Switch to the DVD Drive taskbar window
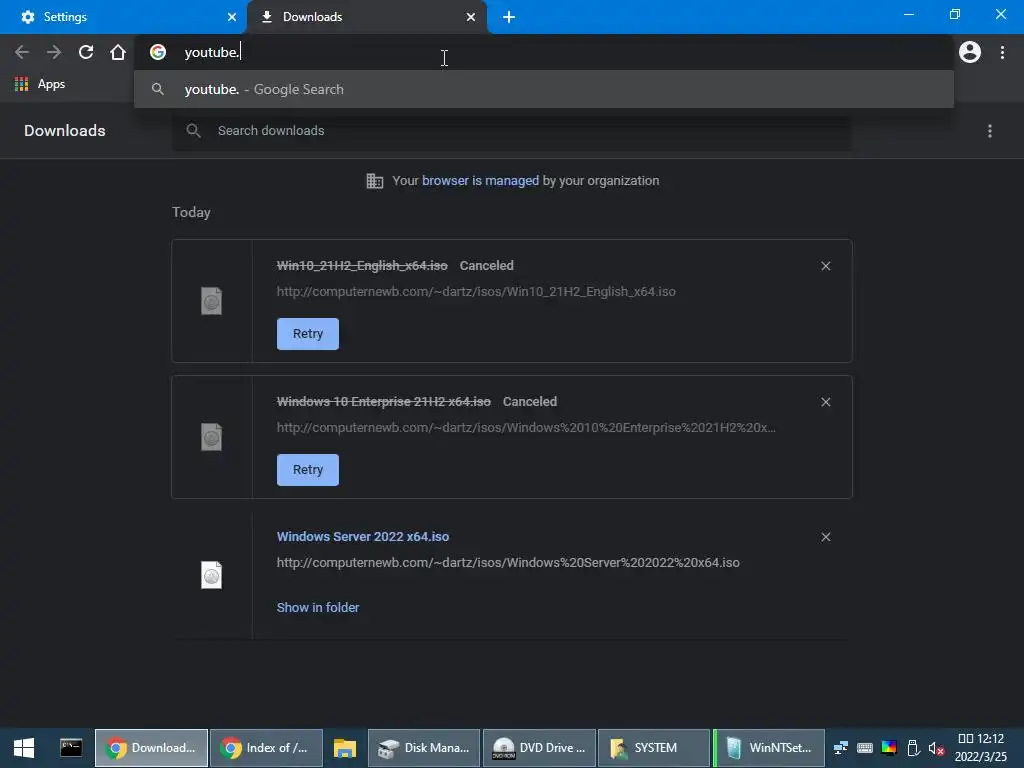Image resolution: width=1024 pixels, height=768 pixels. (x=539, y=748)
